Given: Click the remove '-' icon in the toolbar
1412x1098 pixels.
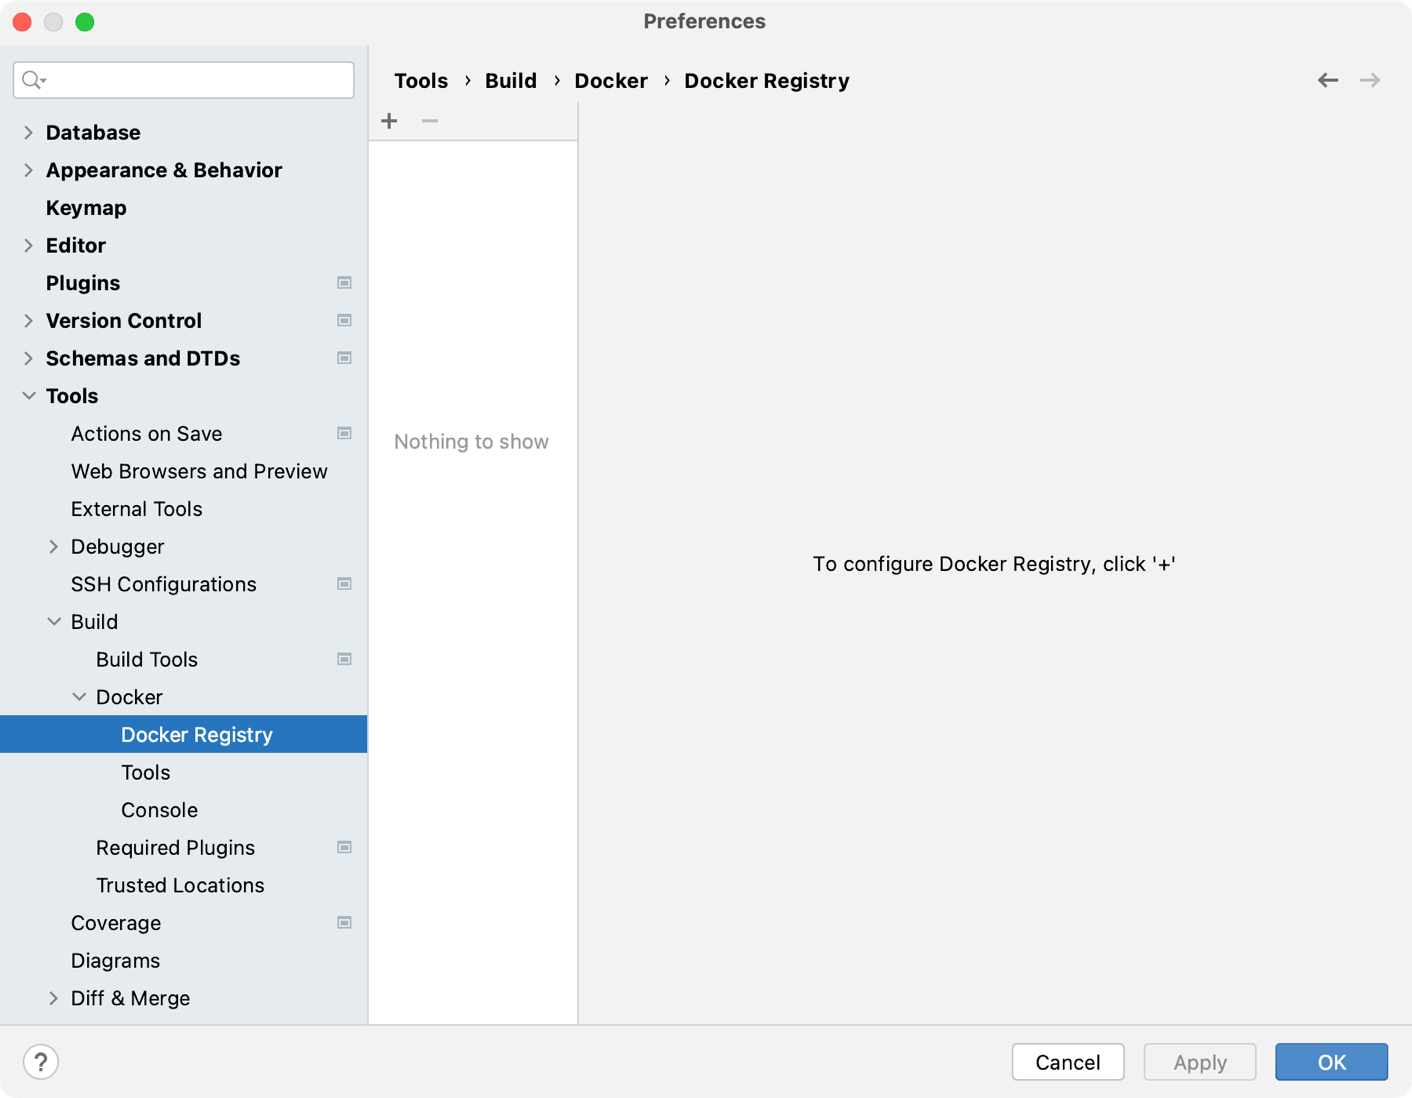Looking at the screenshot, I should pyautogui.click(x=429, y=121).
